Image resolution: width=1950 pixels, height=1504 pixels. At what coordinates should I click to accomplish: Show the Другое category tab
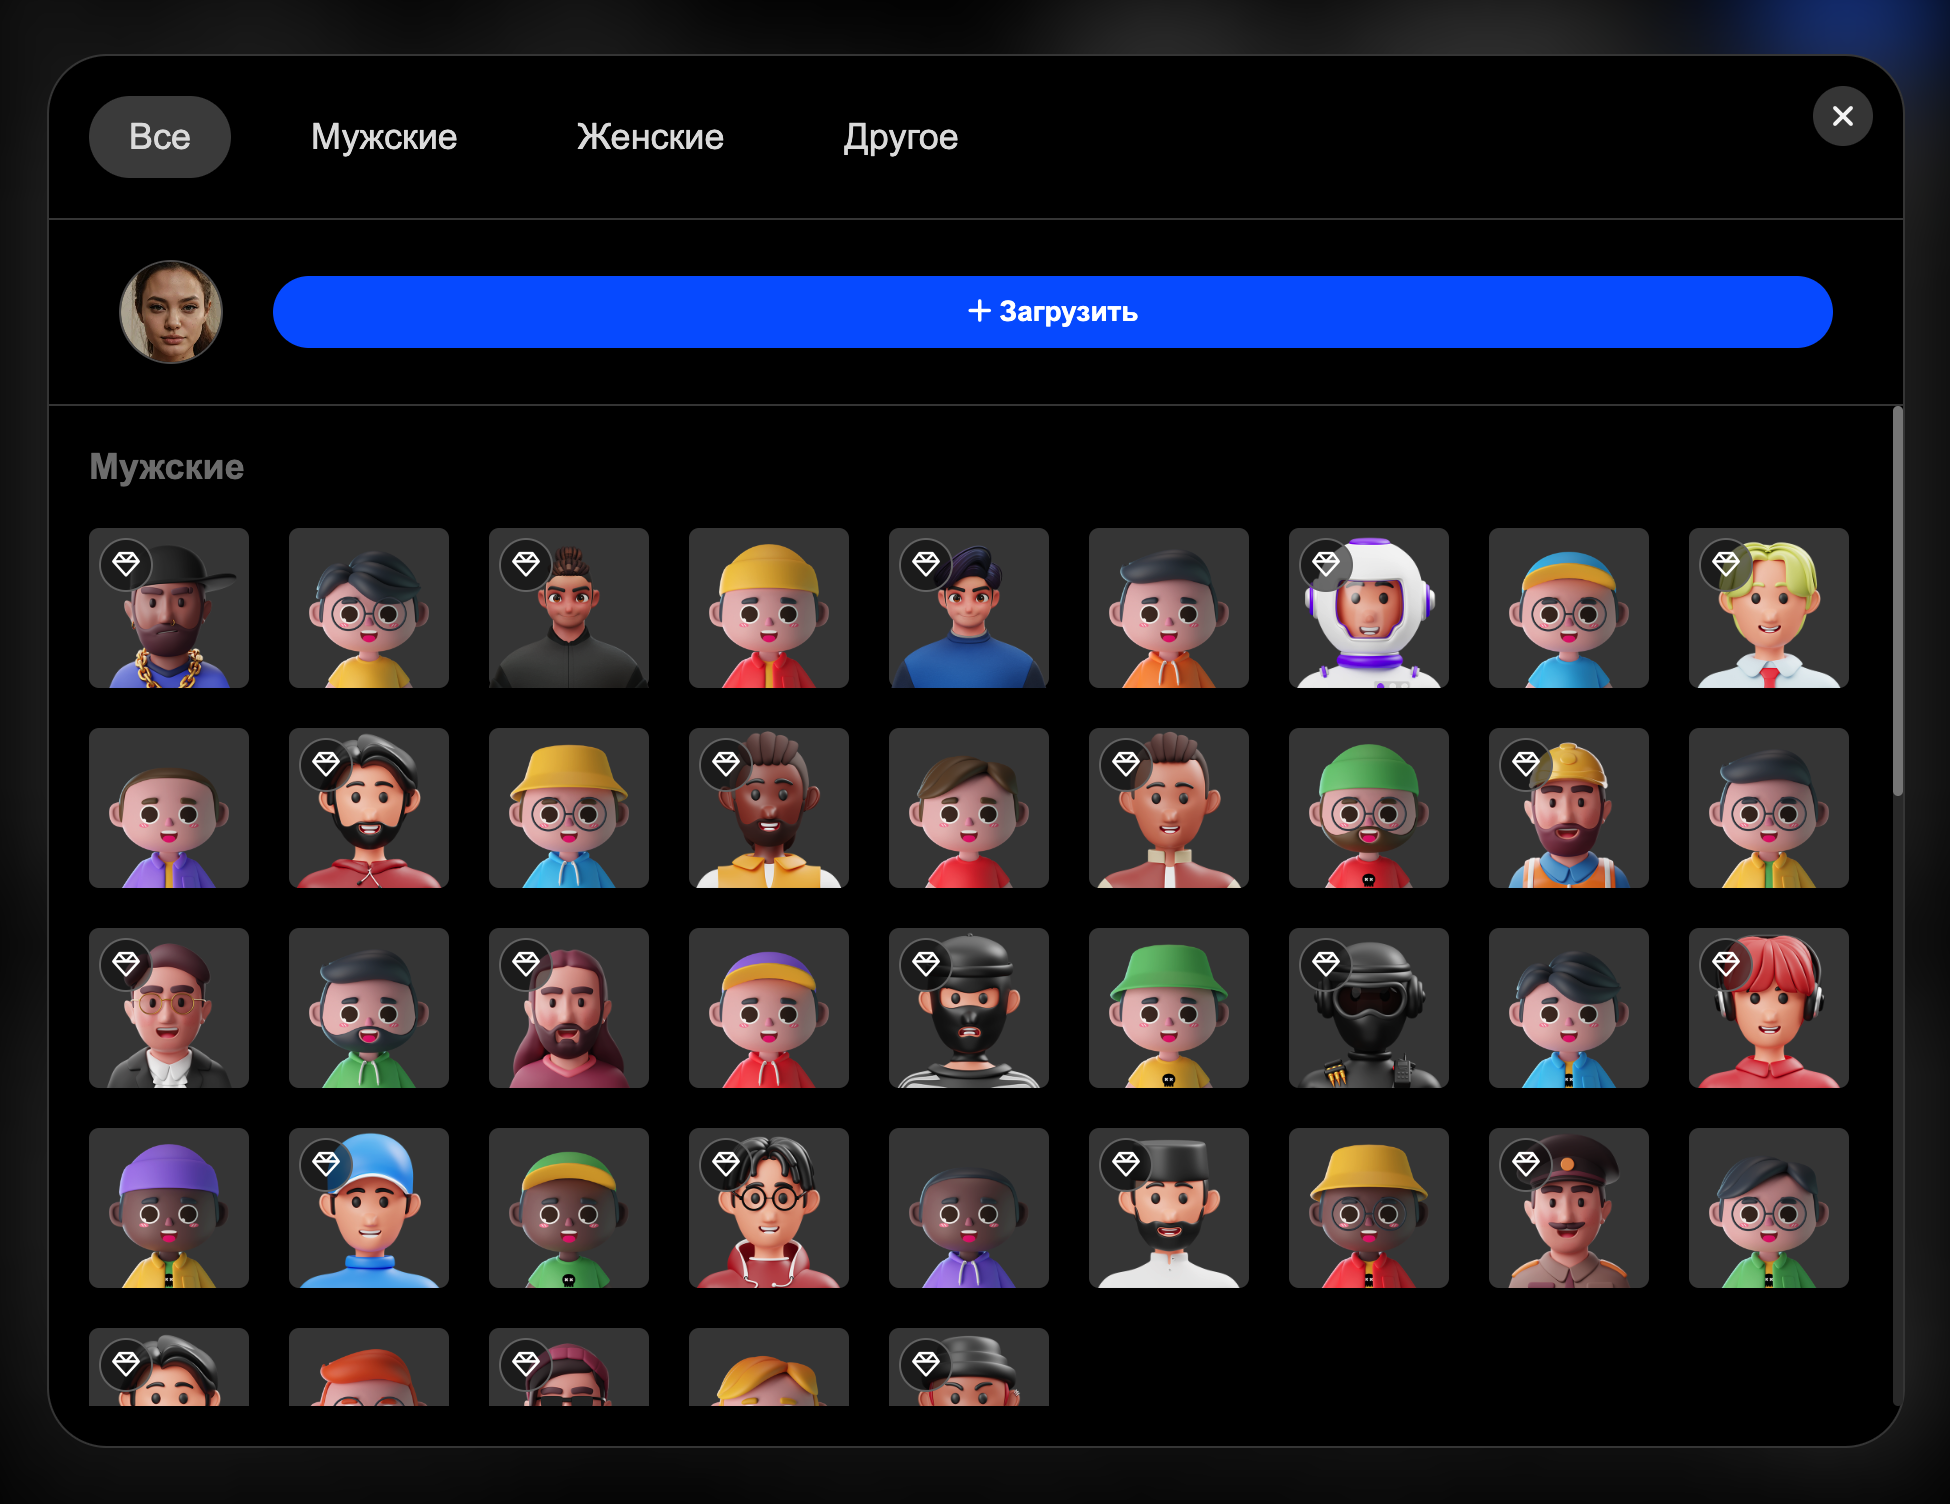pyautogui.click(x=900, y=137)
